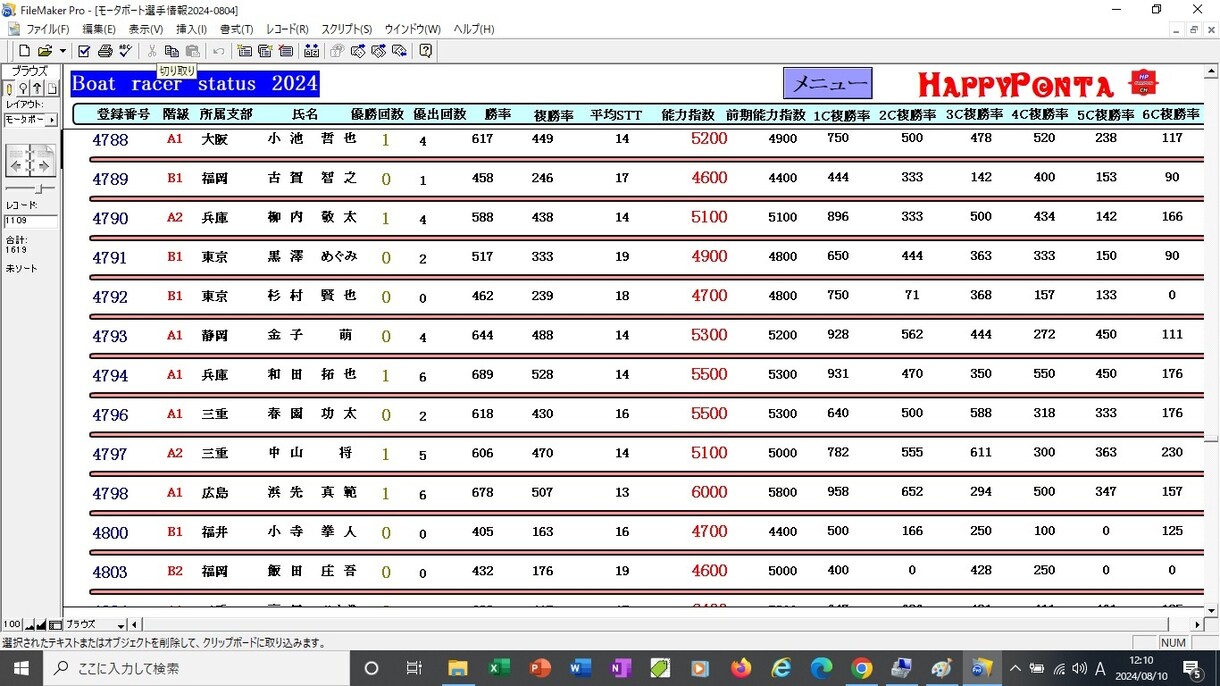Viewport: 1220px width, 686px height.
Task: Click the New Record toolbar icon
Action: click(x=245, y=51)
